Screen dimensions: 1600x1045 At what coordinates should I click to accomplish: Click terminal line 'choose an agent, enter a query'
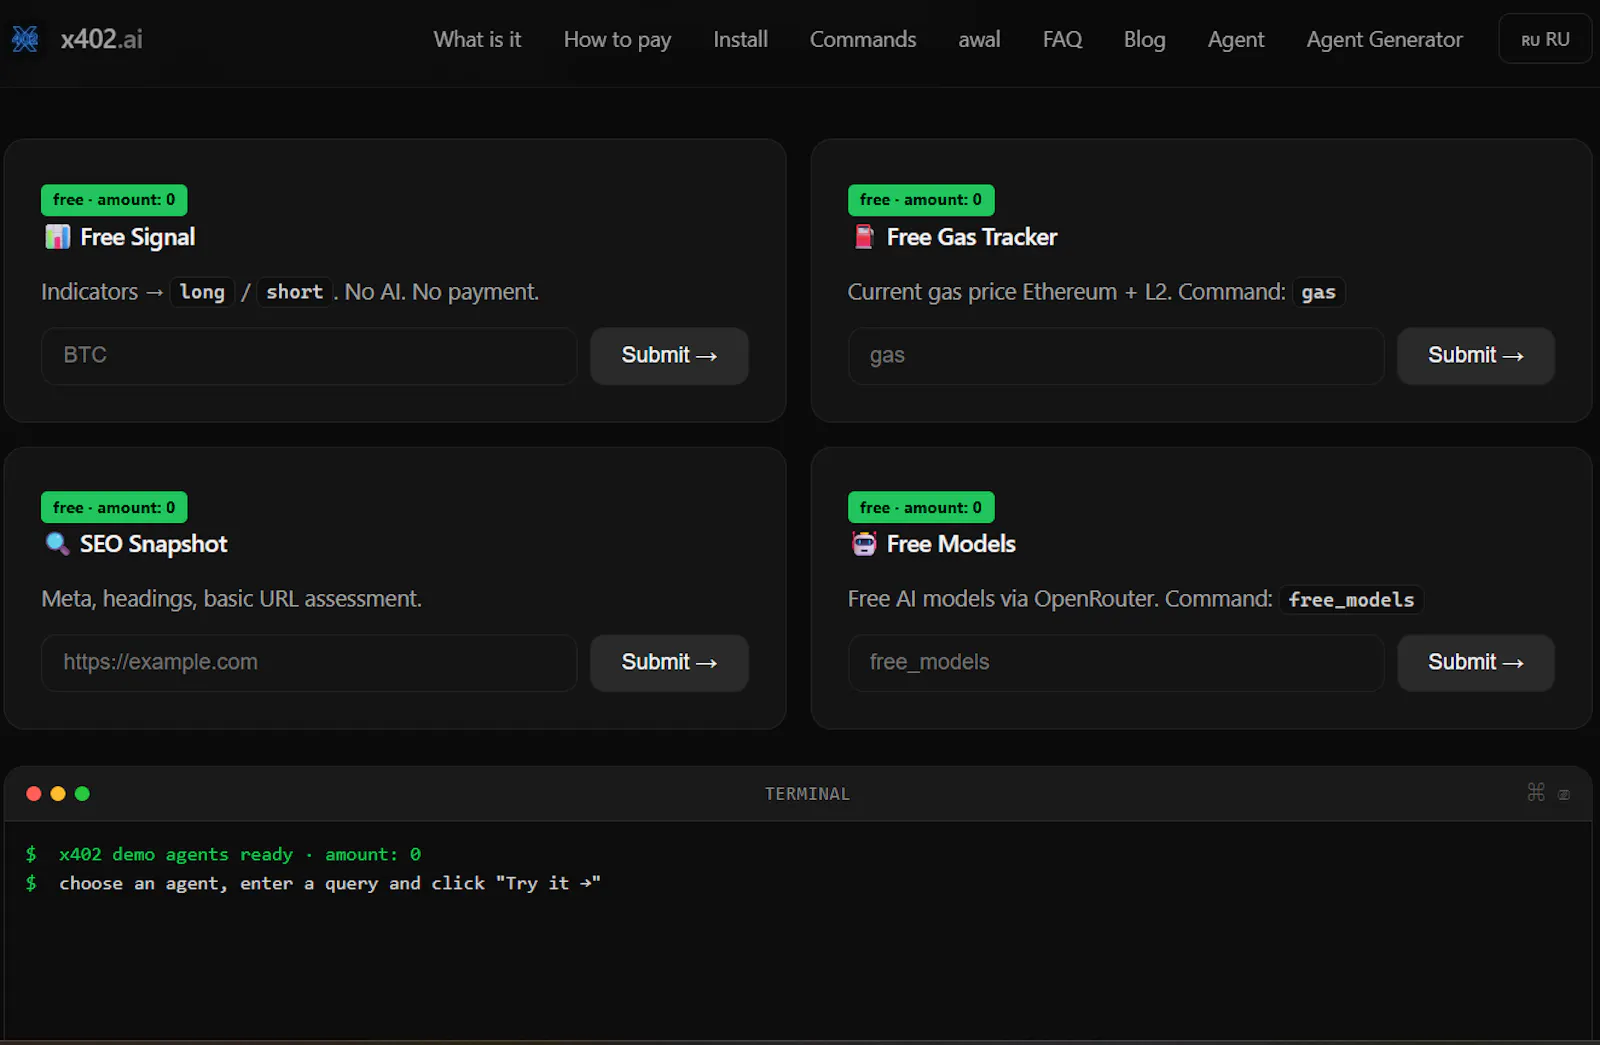(329, 884)
